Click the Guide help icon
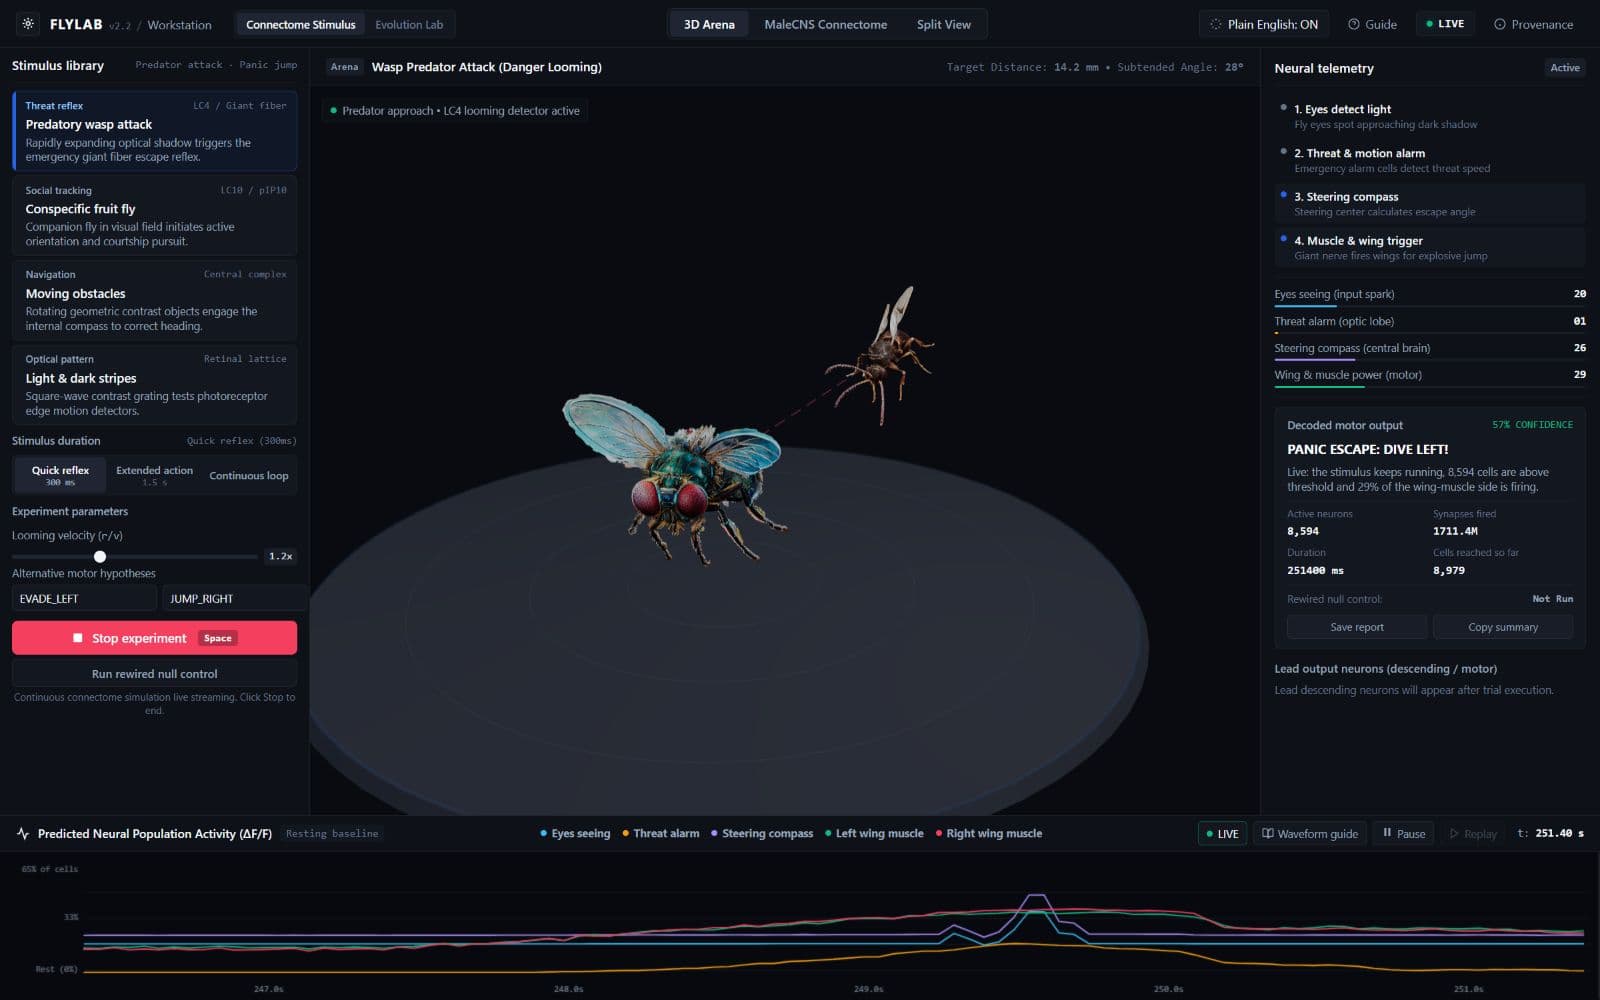The height and width of the screenshot is (1000, 1600). [x=1353, y=24]
